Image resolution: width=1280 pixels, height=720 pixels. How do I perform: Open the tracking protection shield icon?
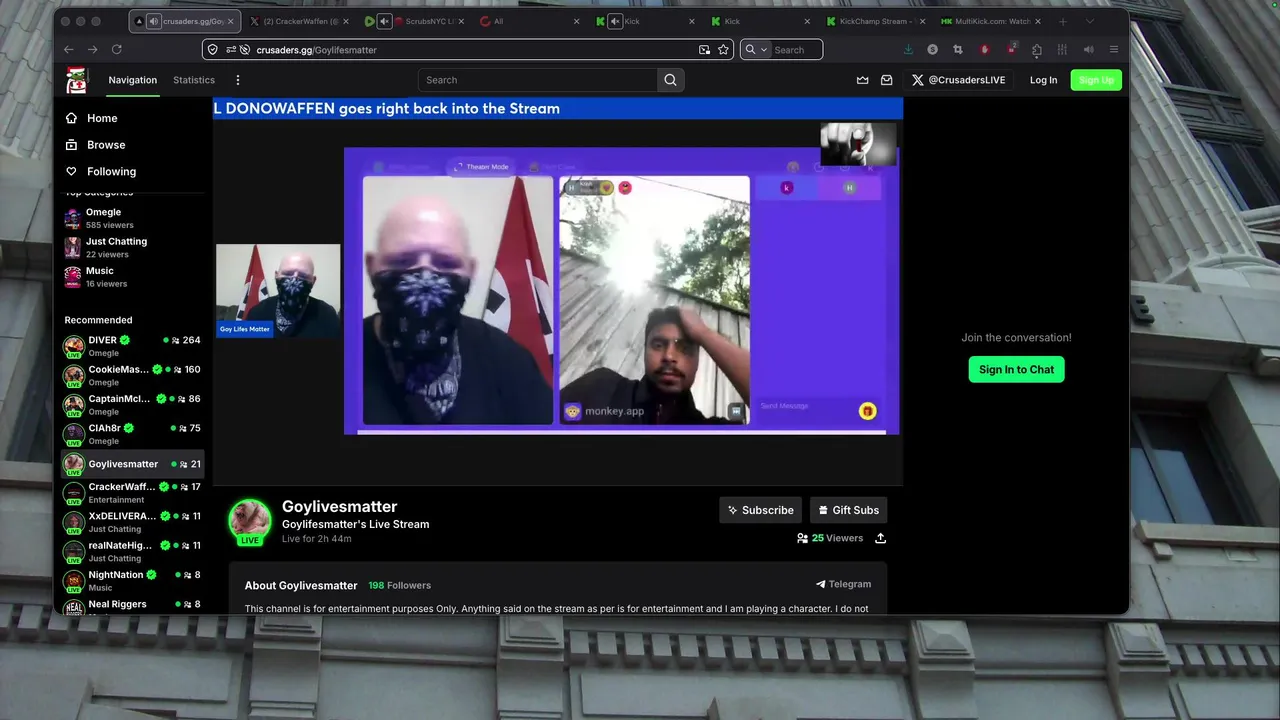(x=213, y=49)
